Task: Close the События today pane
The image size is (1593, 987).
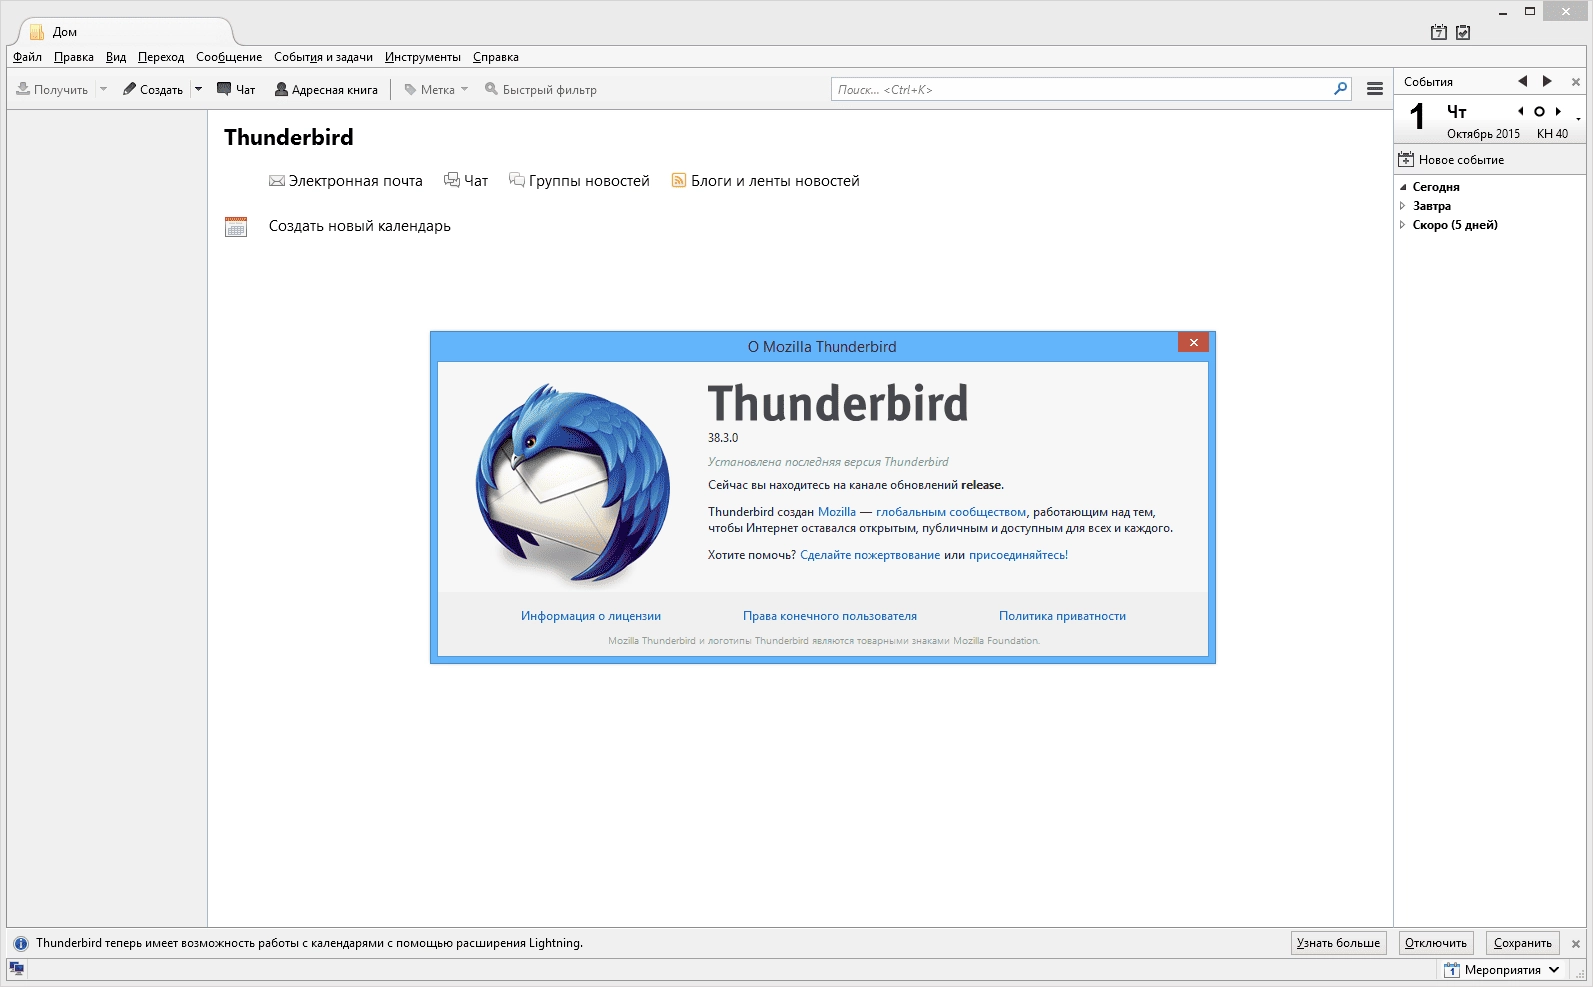Action: click(1576, 82)
